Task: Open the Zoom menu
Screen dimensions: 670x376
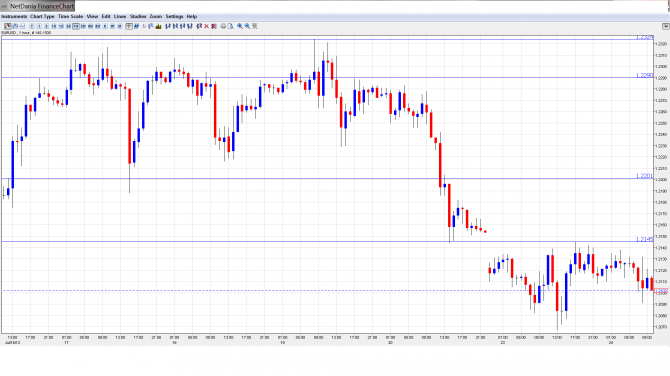Action: (x=156, y=16)
